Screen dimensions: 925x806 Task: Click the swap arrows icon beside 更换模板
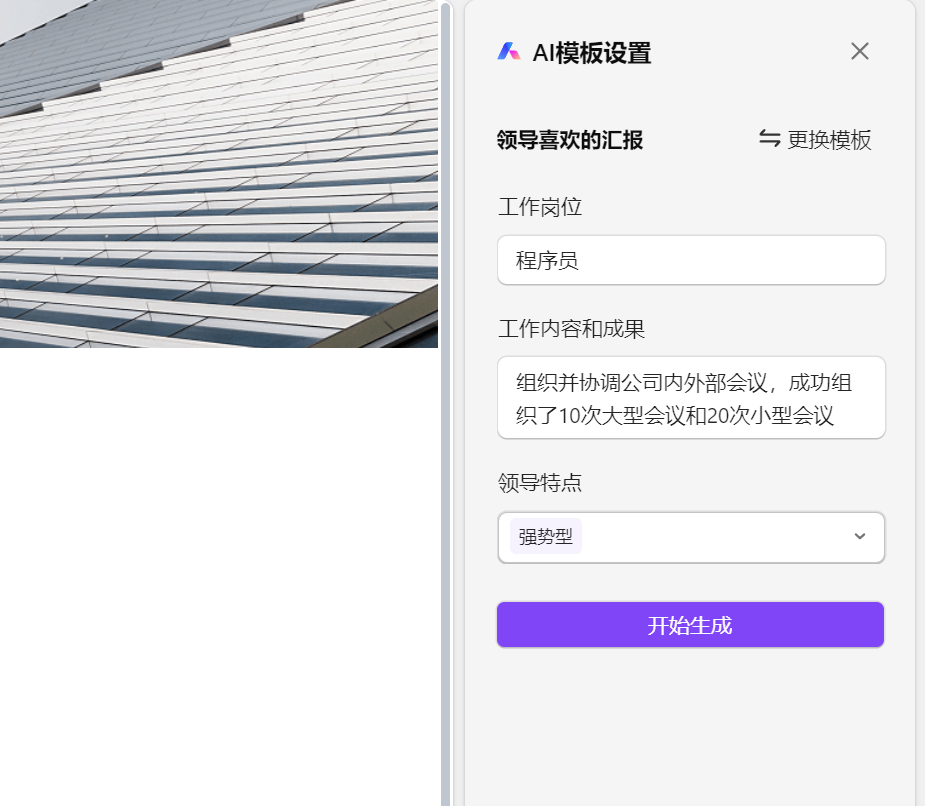(769, 139)
